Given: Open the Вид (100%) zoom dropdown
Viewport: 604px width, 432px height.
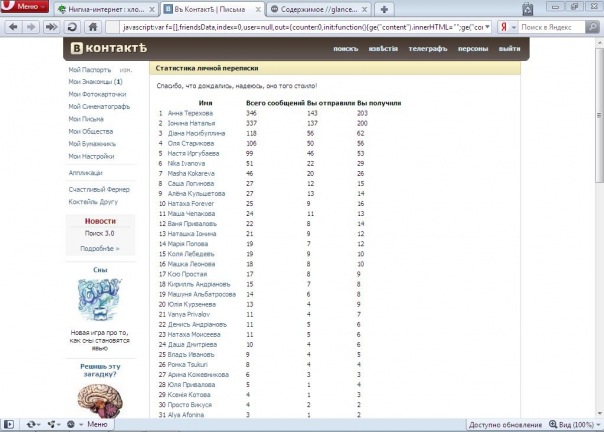Looking at the screenshot, I should (x=574, y=425).
